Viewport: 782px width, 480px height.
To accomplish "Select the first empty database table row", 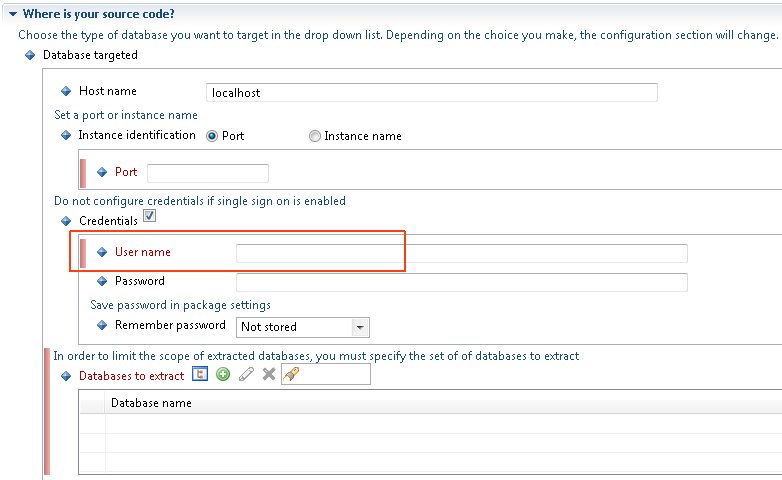I will click(430, 422).
